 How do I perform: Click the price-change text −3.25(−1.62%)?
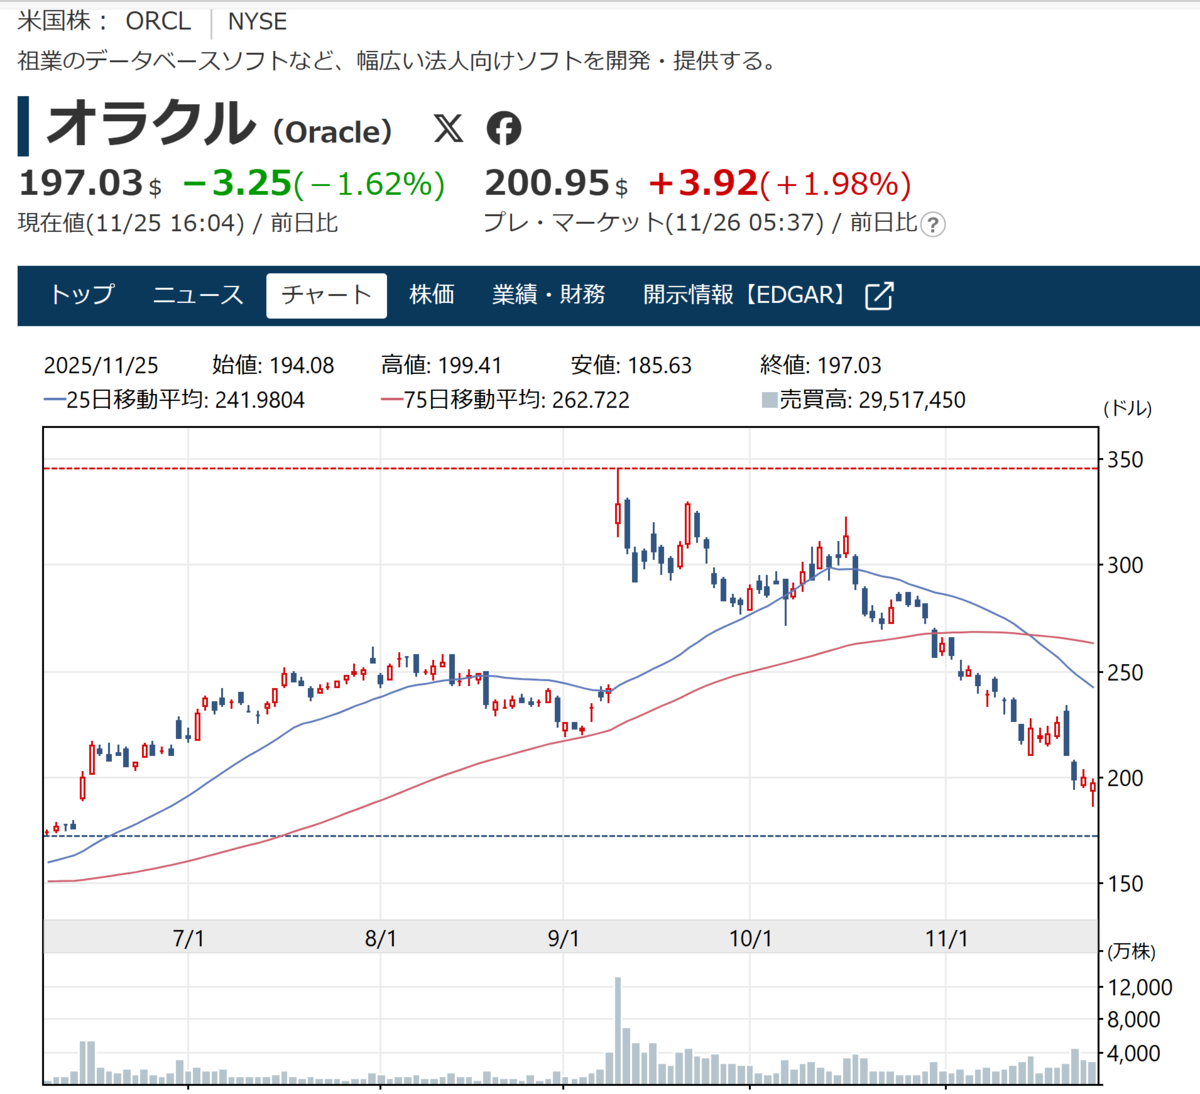click(314, 183)
